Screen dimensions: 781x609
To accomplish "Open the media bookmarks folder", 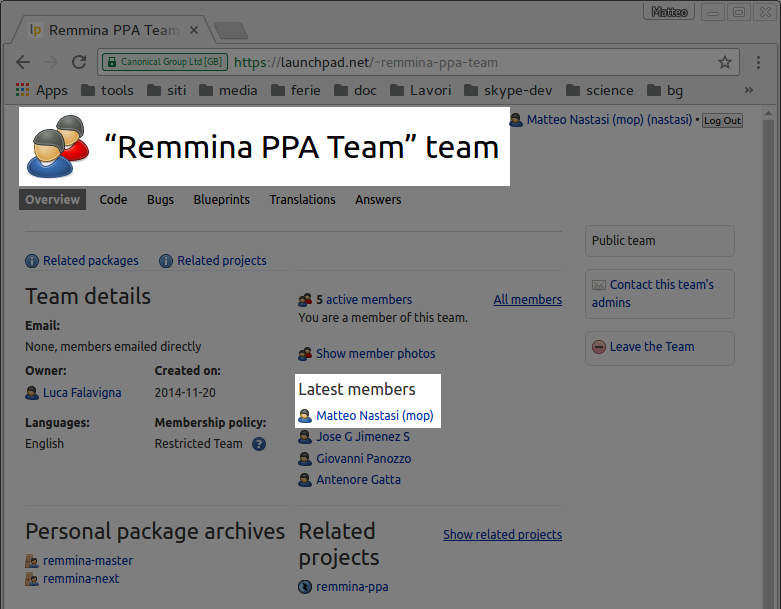I will pos(228,90).
